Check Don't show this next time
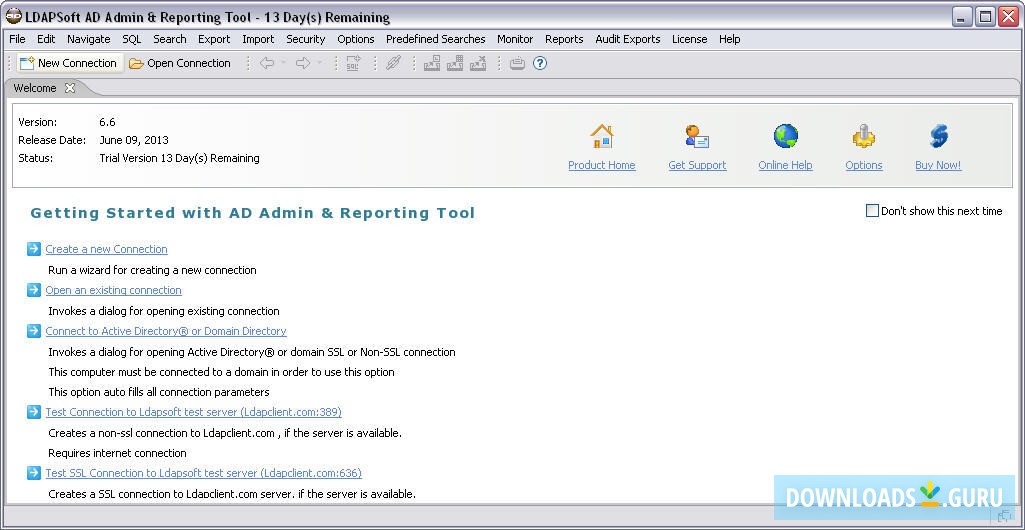Screen dimensions: 1025x530 point(872,210)
